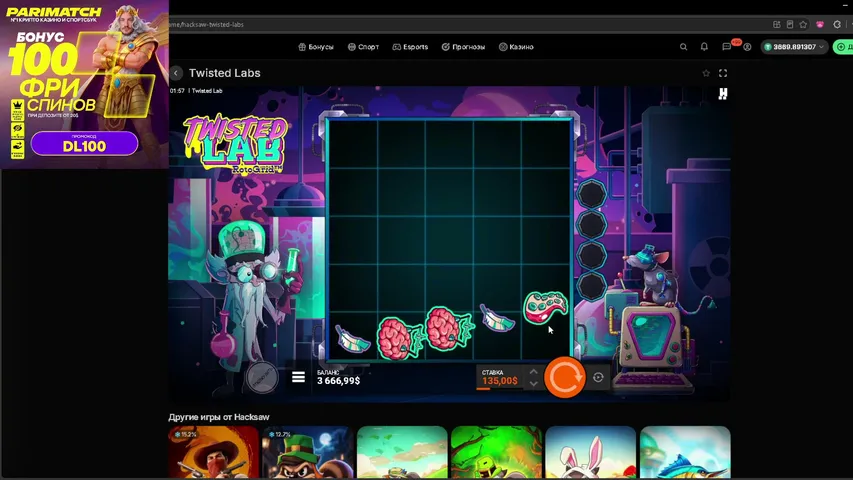The height and width of the screenshot is (480, 853).
Task: Expand the wallet balance 3889.891307 dropdown
Action: point(794,47)
